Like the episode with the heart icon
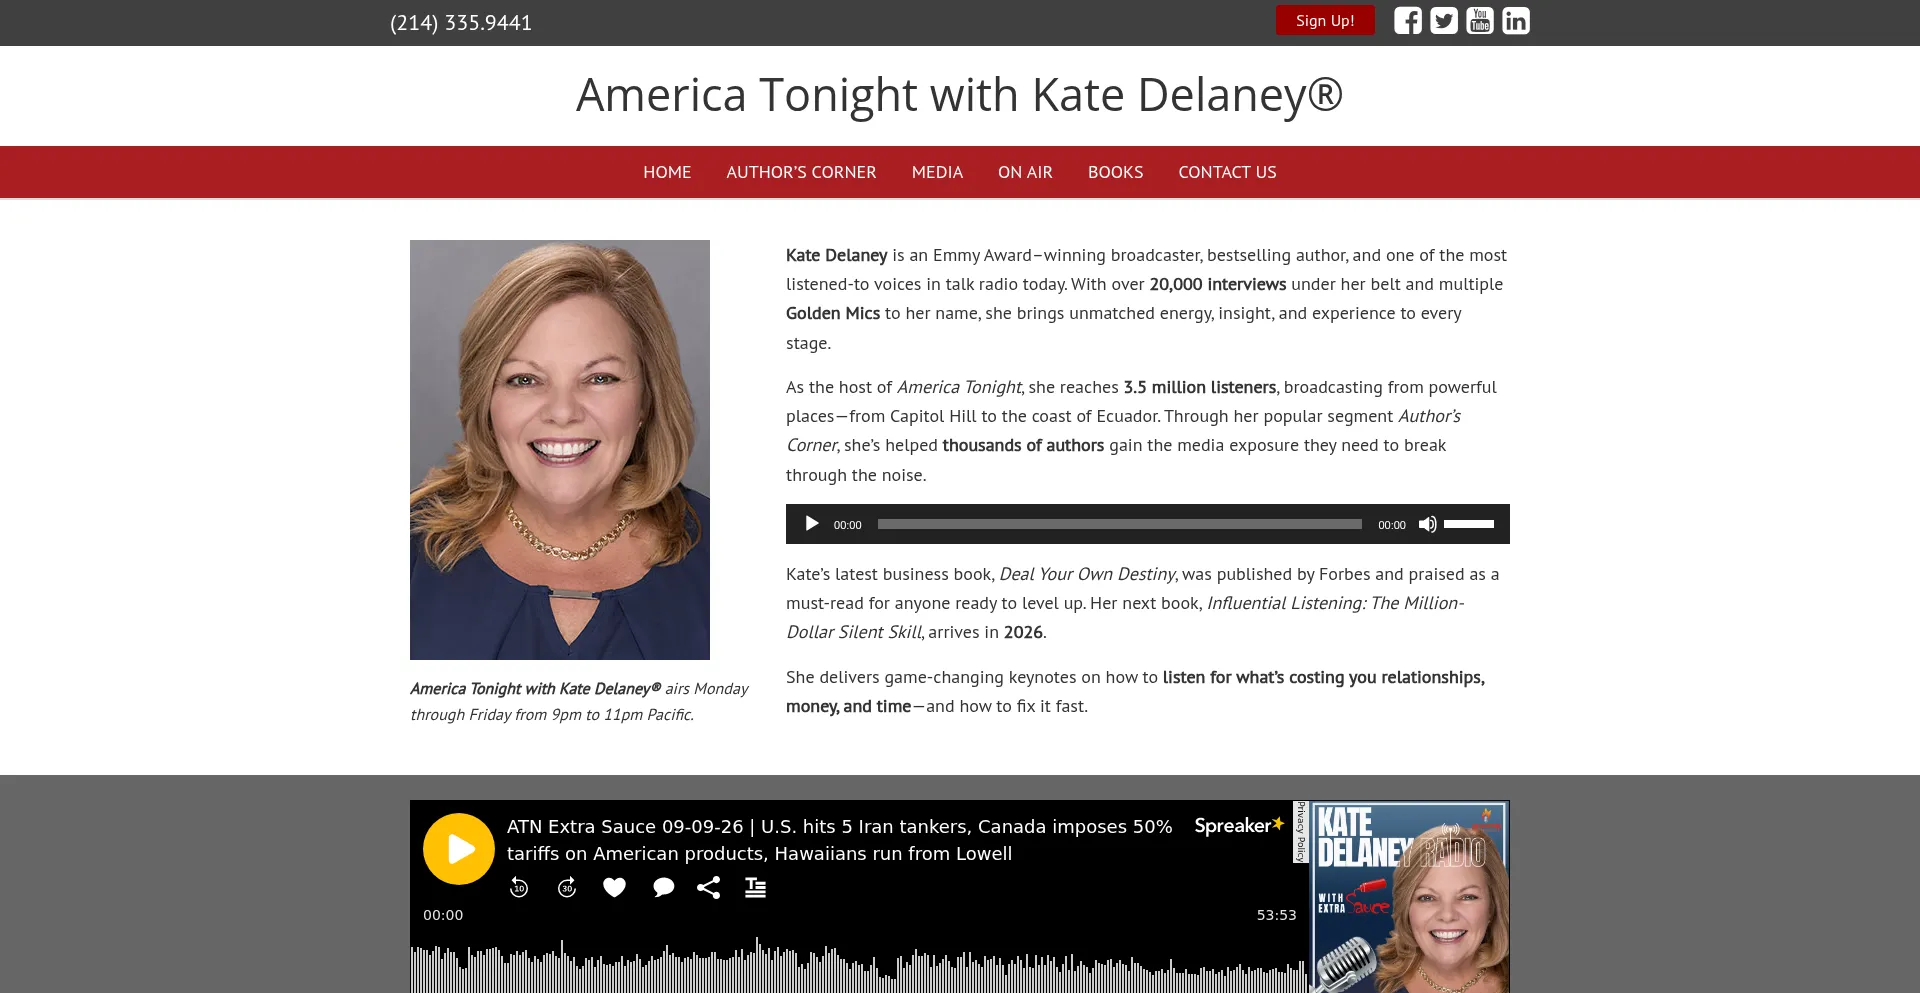 (x=615, y=887)
